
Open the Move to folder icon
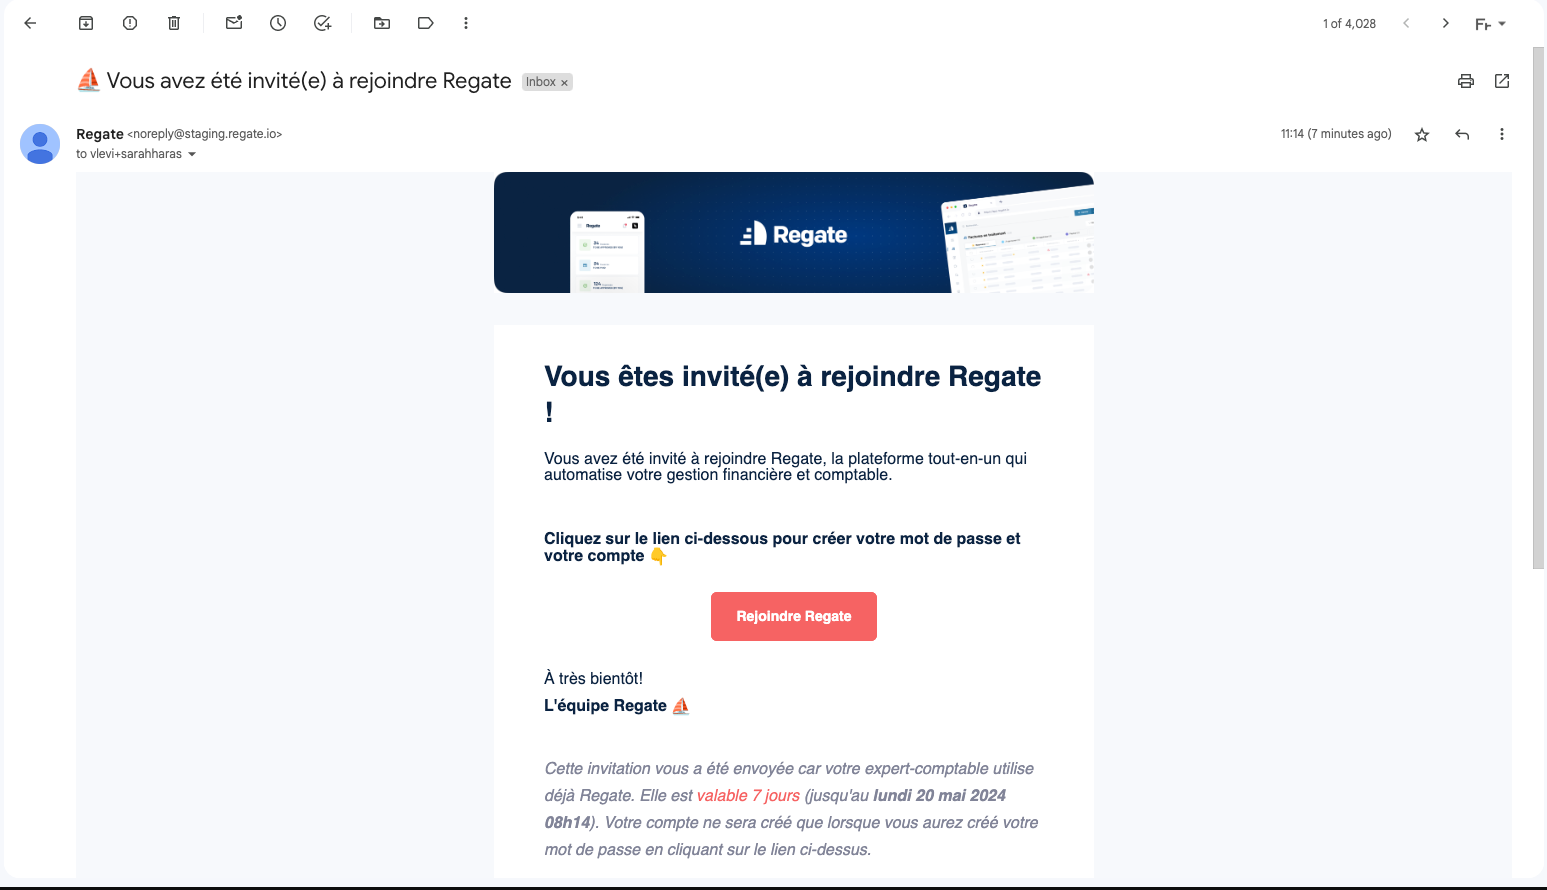click(382, 23)
